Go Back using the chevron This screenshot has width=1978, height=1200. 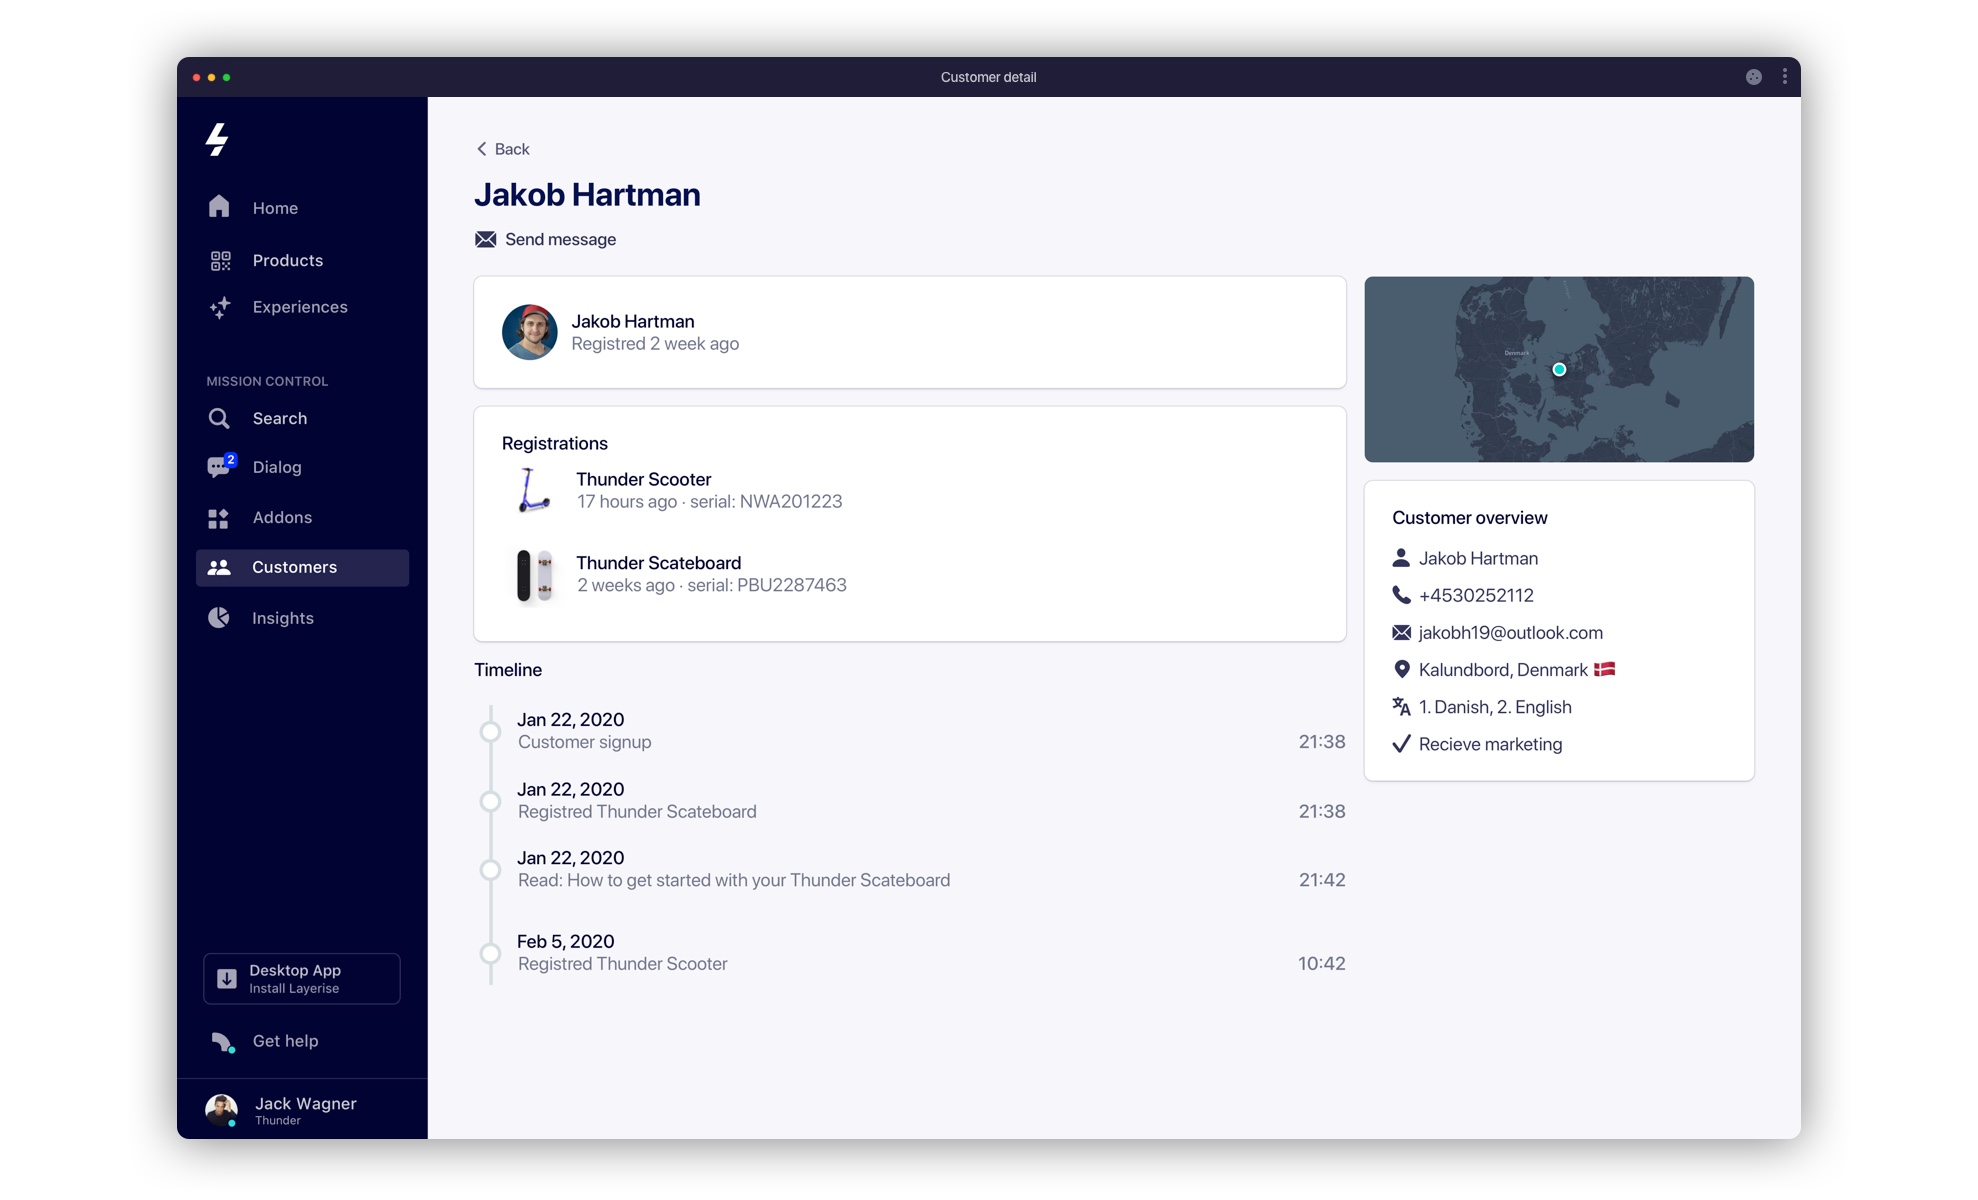482,149
